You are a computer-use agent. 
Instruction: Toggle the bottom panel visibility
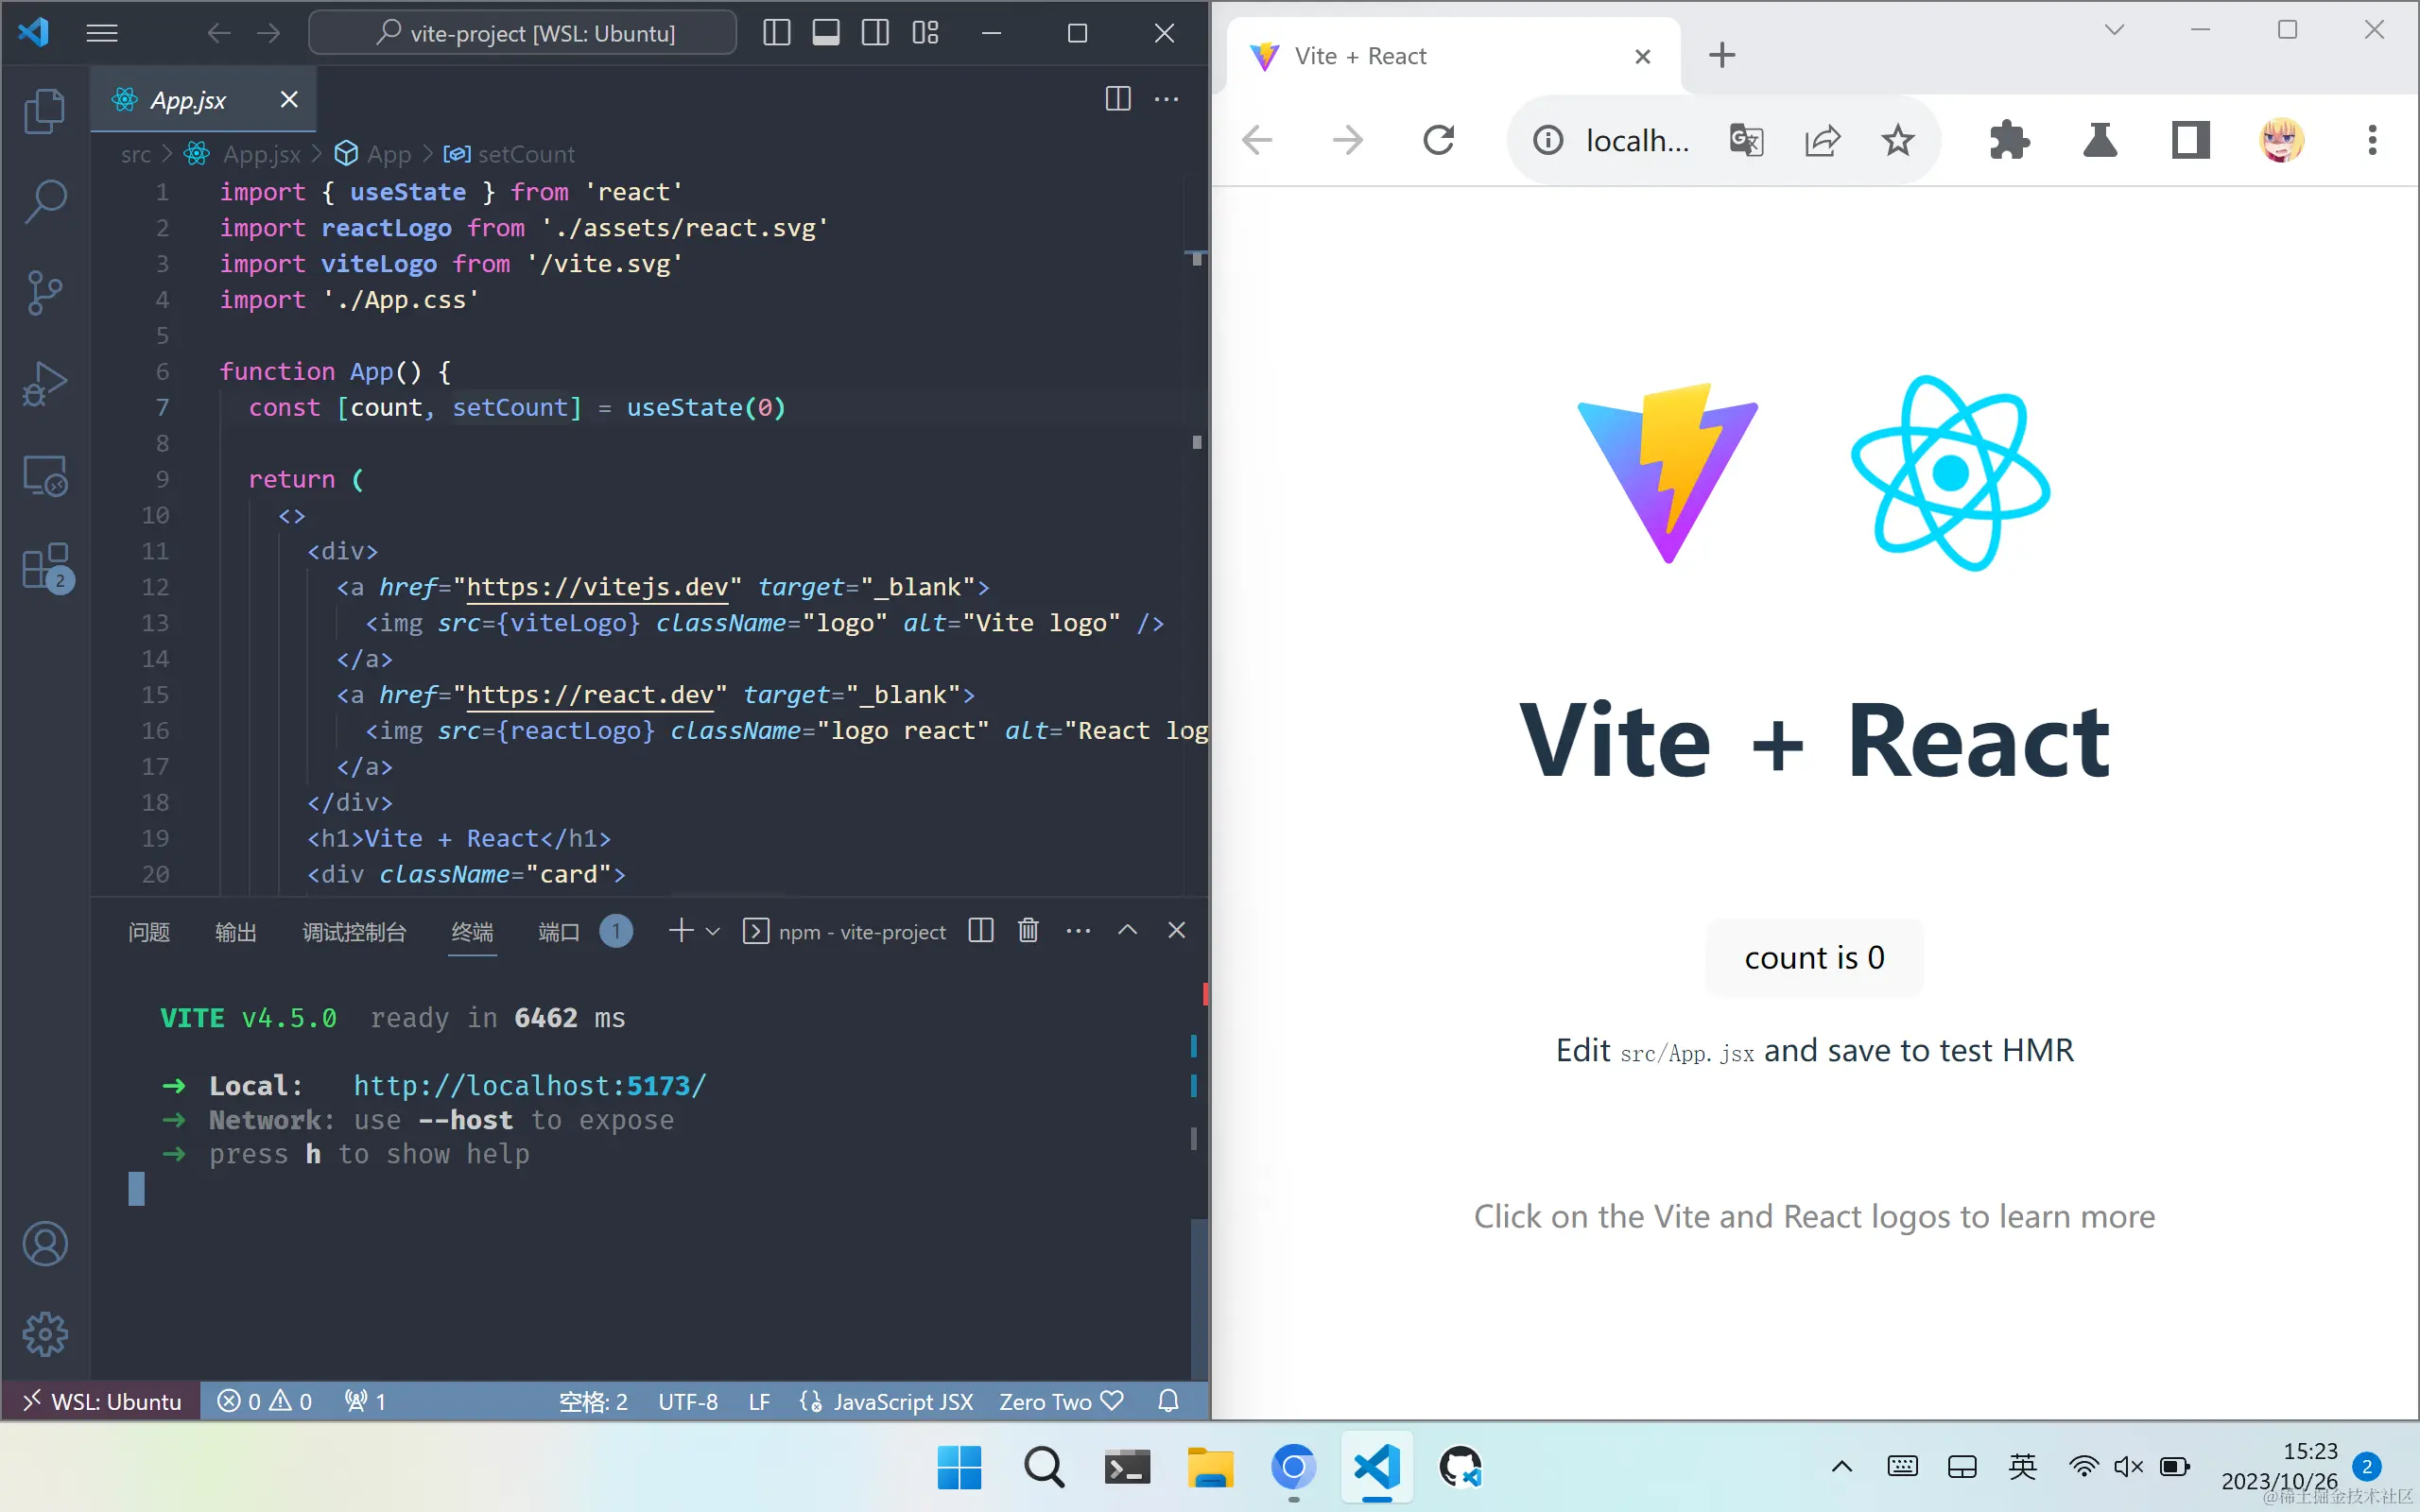(x=826, y=33)
